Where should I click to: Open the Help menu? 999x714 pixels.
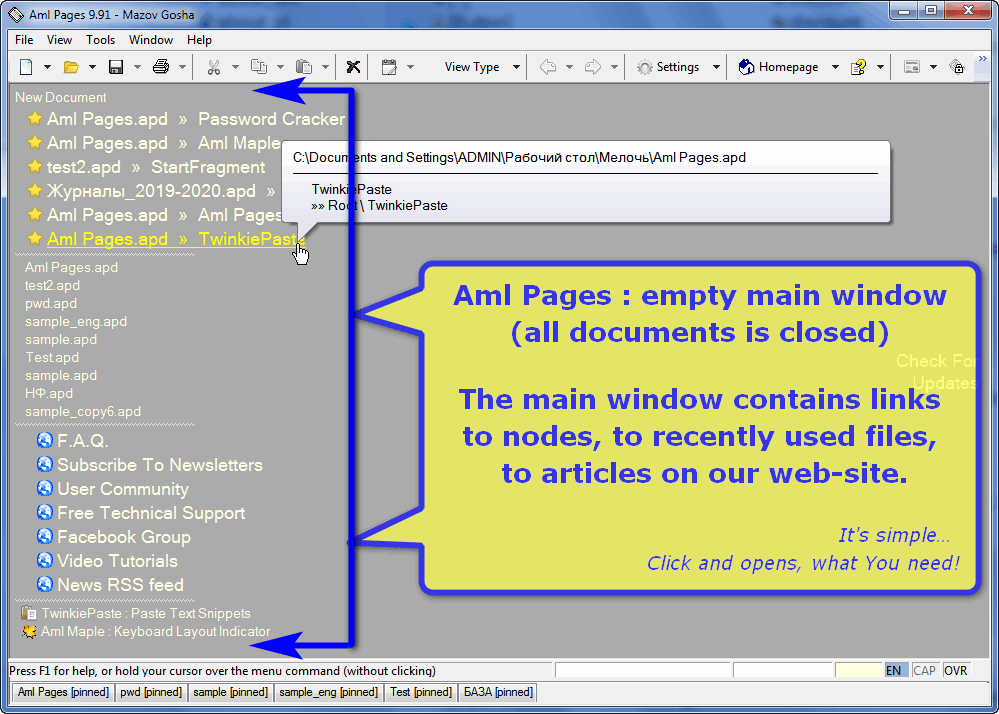(199, 39)
